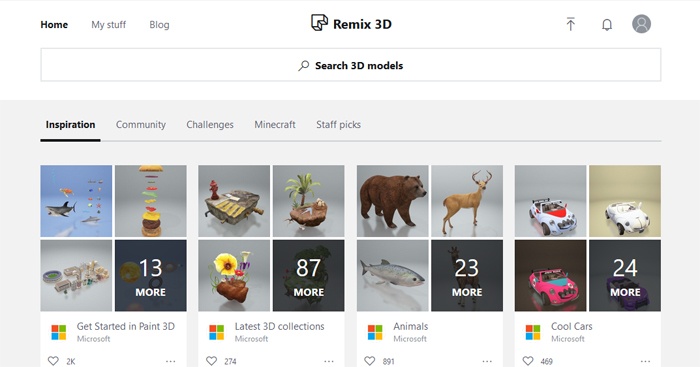Image resolution: width=700 pixels, height=367 pixels.
Task: Select the Inspiration tab
Action: pos(70,125)
